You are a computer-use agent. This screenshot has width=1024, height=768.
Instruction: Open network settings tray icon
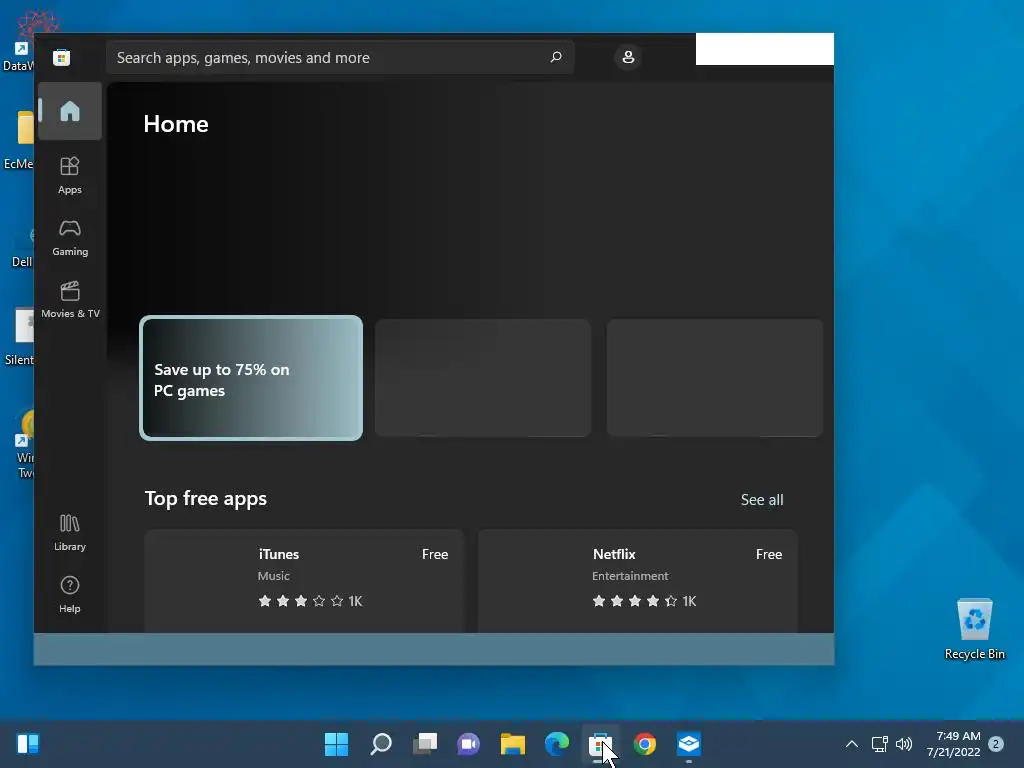click(880, 744)
